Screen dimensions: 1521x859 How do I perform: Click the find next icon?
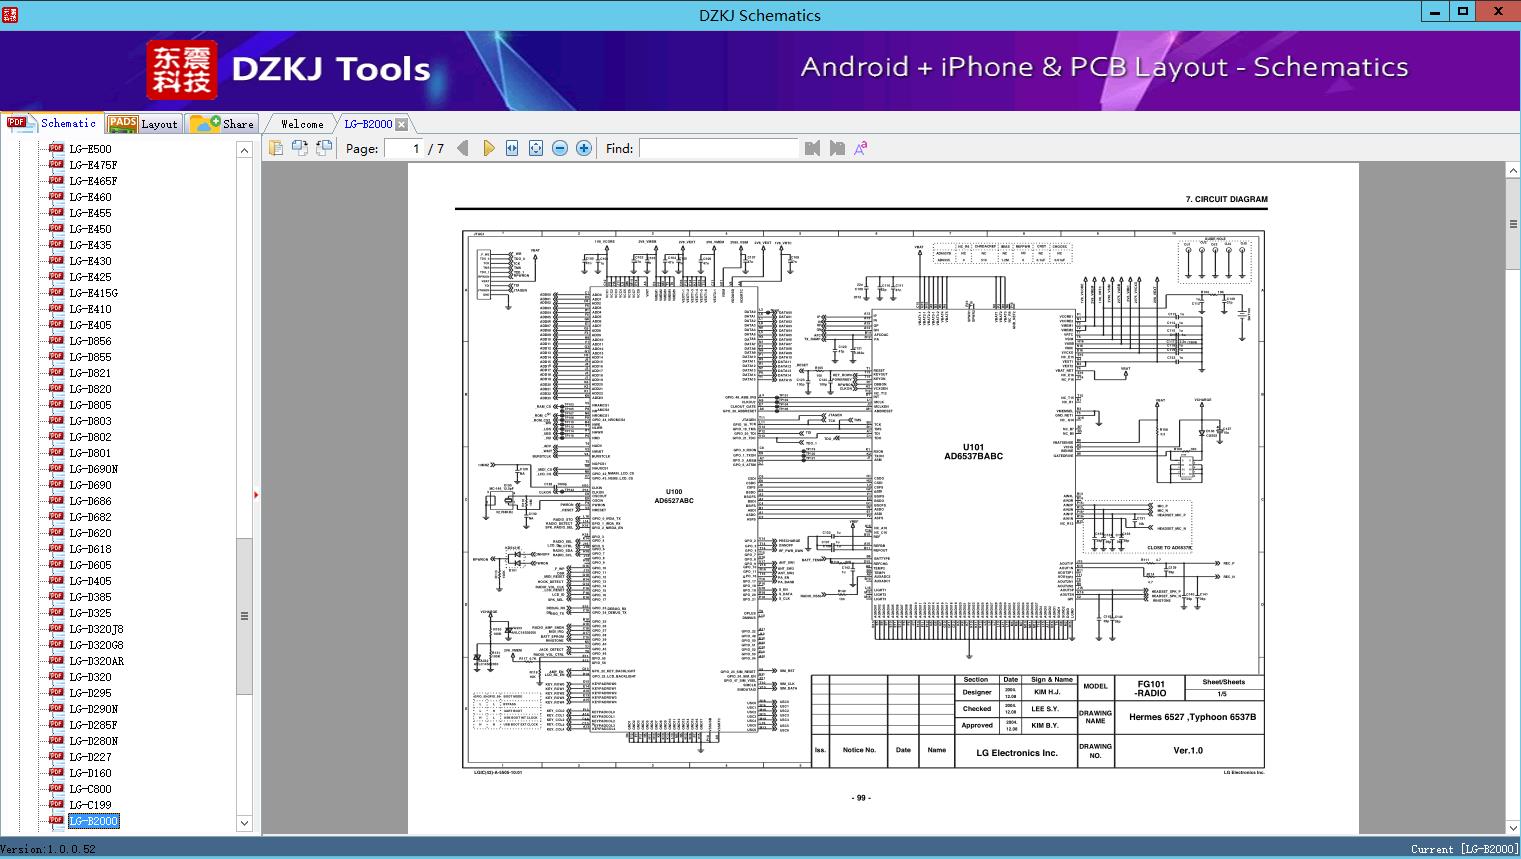tap(837, 148)
